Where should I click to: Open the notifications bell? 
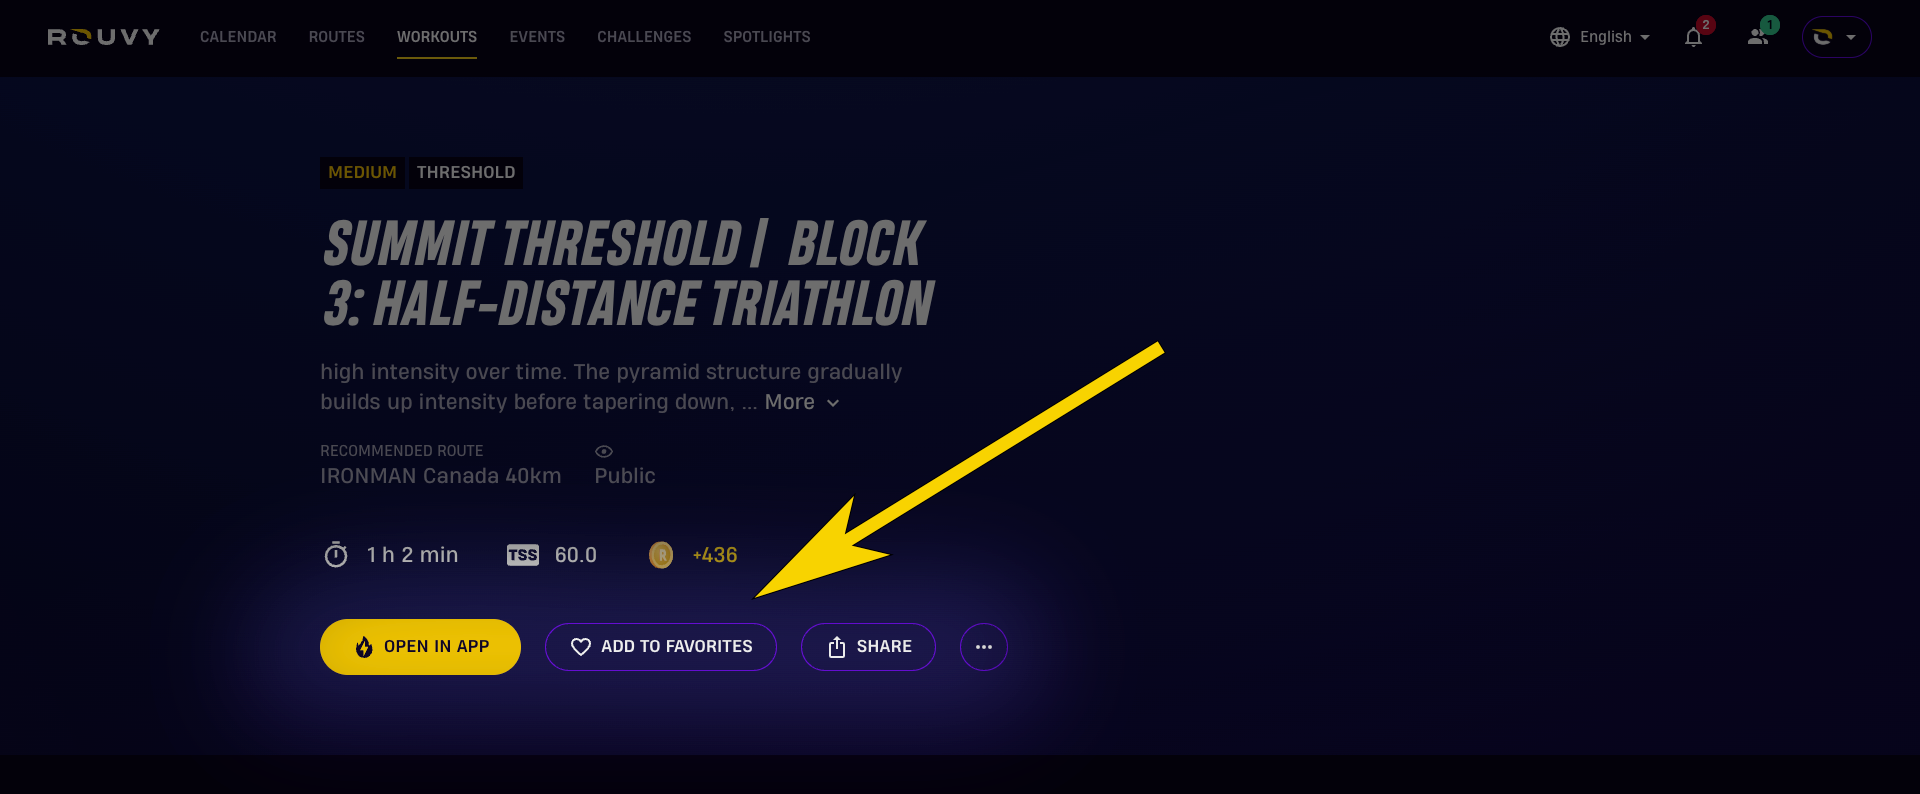[1693, 37]
